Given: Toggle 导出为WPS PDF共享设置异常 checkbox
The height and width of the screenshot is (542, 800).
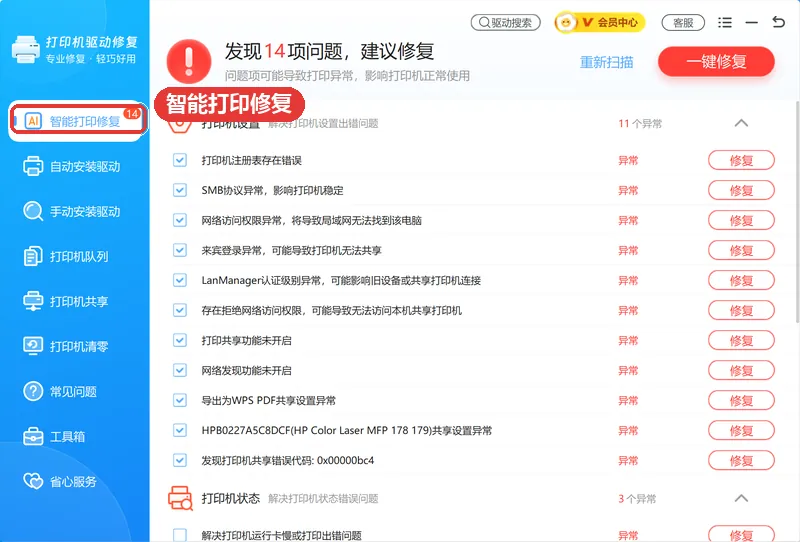Looking at the screenshot, I should pyautogui.click(x=180, y=400).
